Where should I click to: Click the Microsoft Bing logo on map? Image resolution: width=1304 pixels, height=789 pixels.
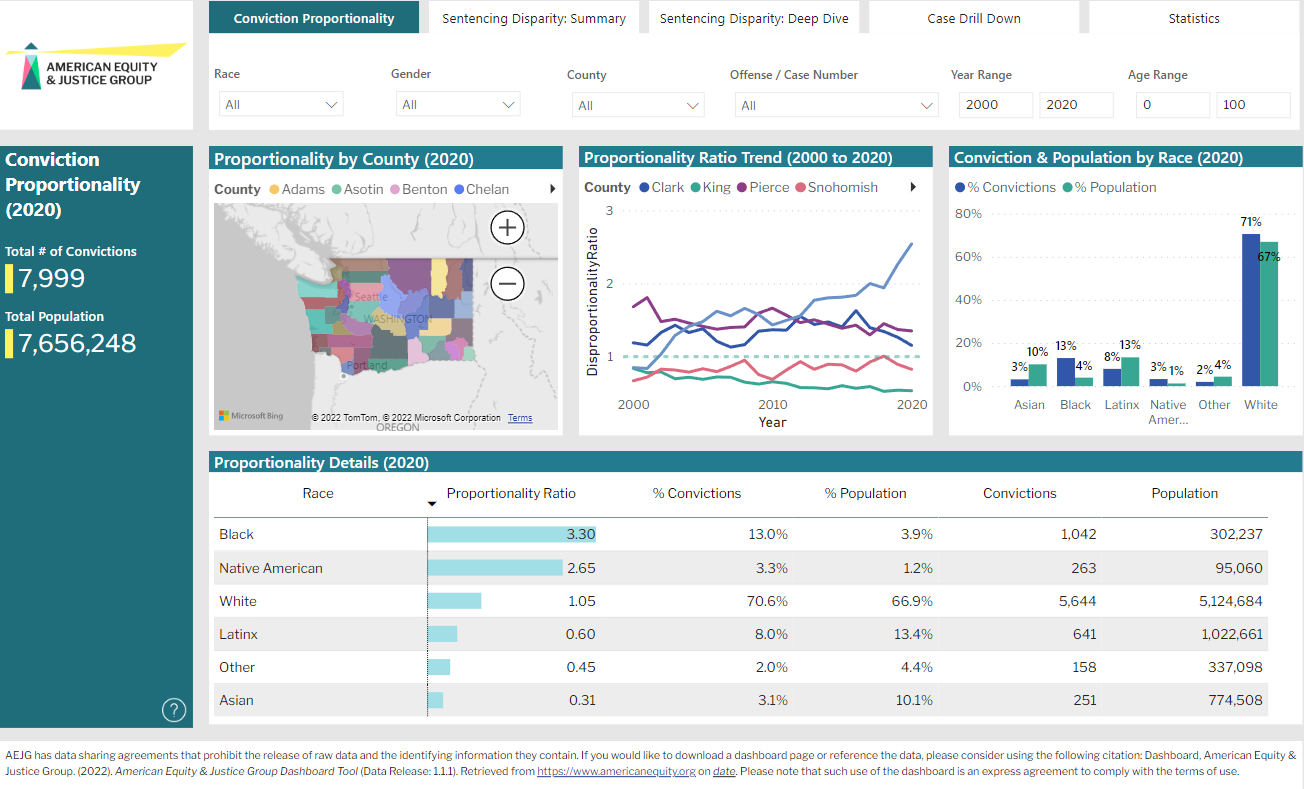(x=251, y=416)
